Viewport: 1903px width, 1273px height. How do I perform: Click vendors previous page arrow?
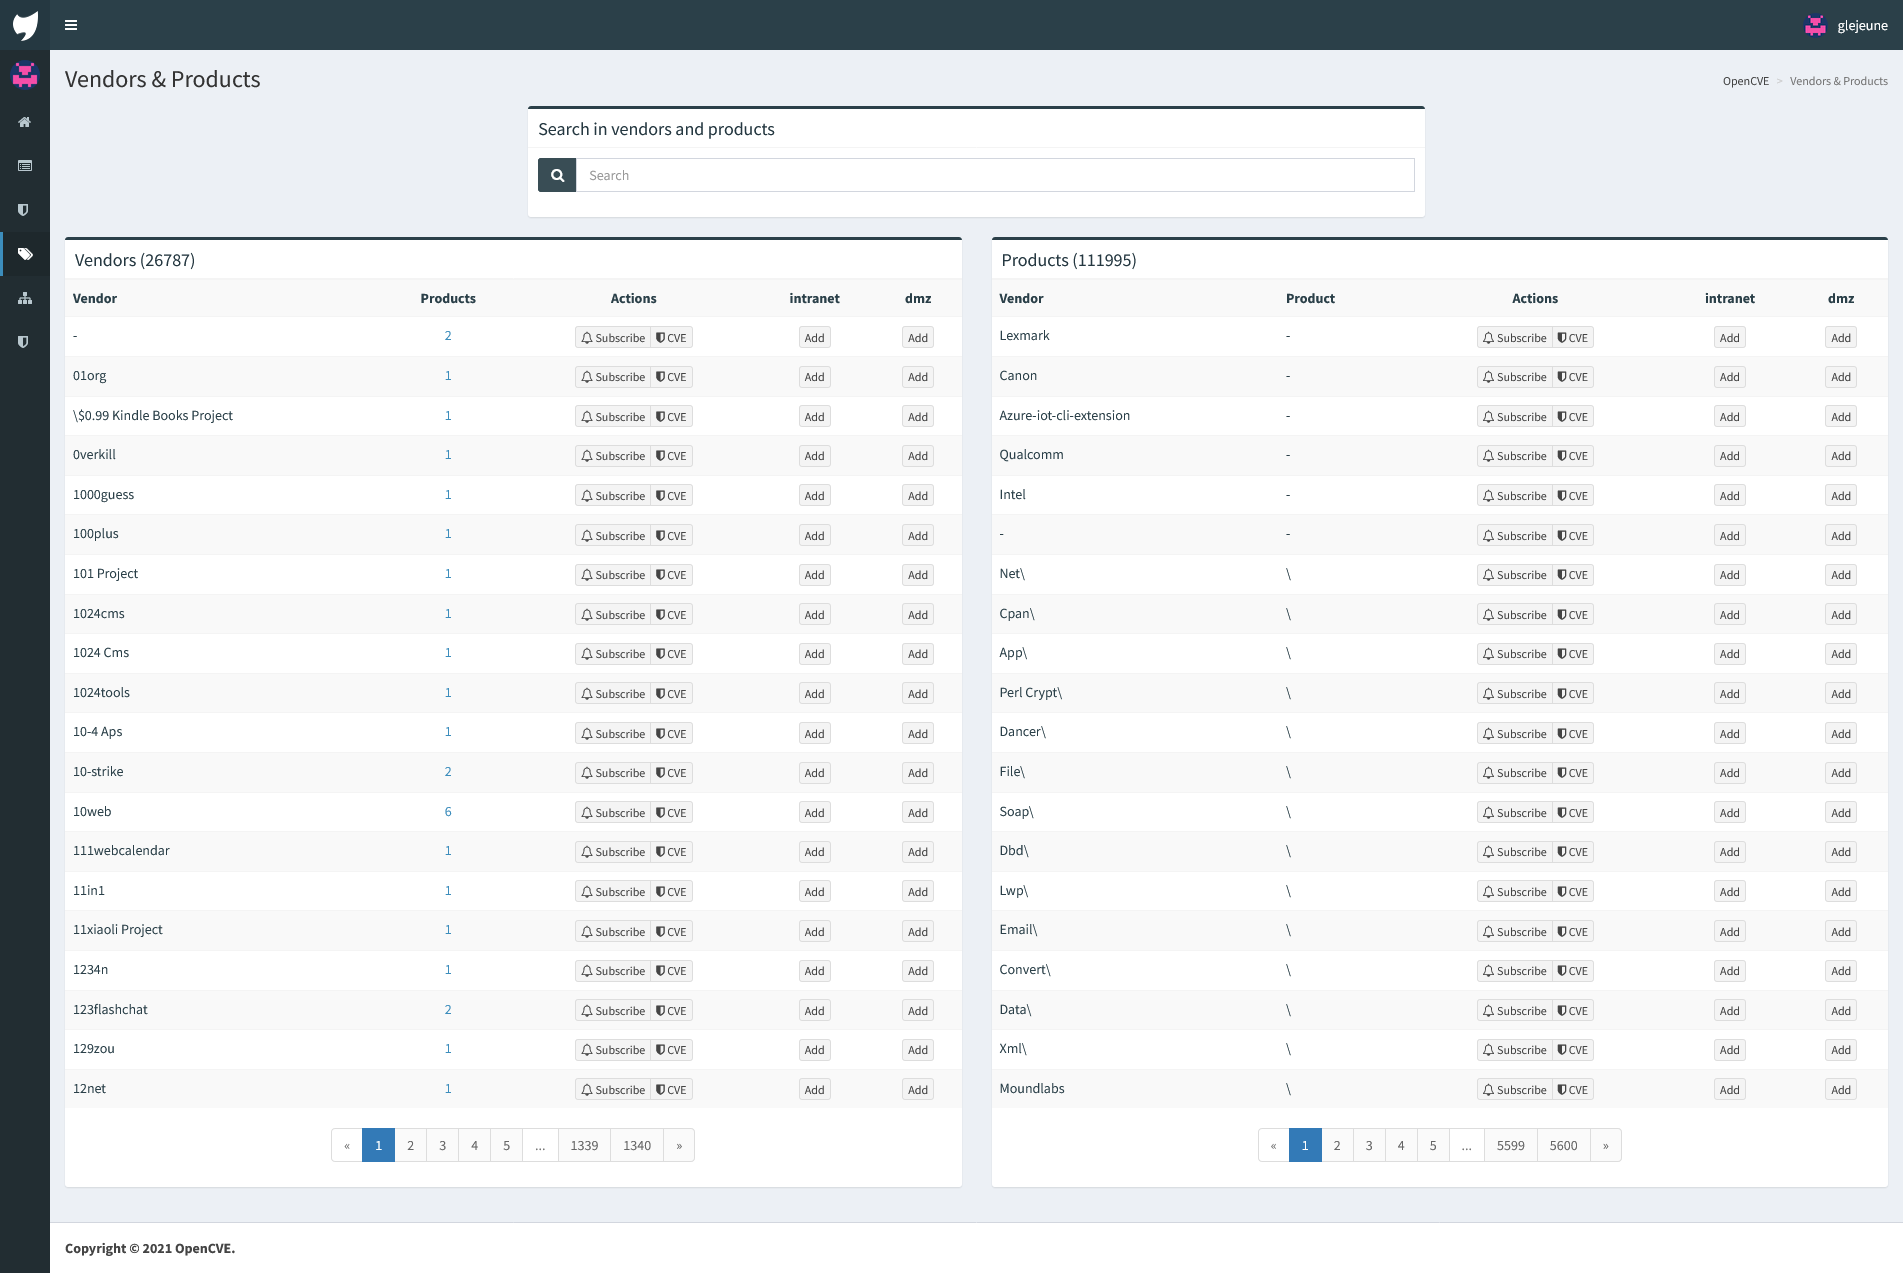(x=347, y=1145)
